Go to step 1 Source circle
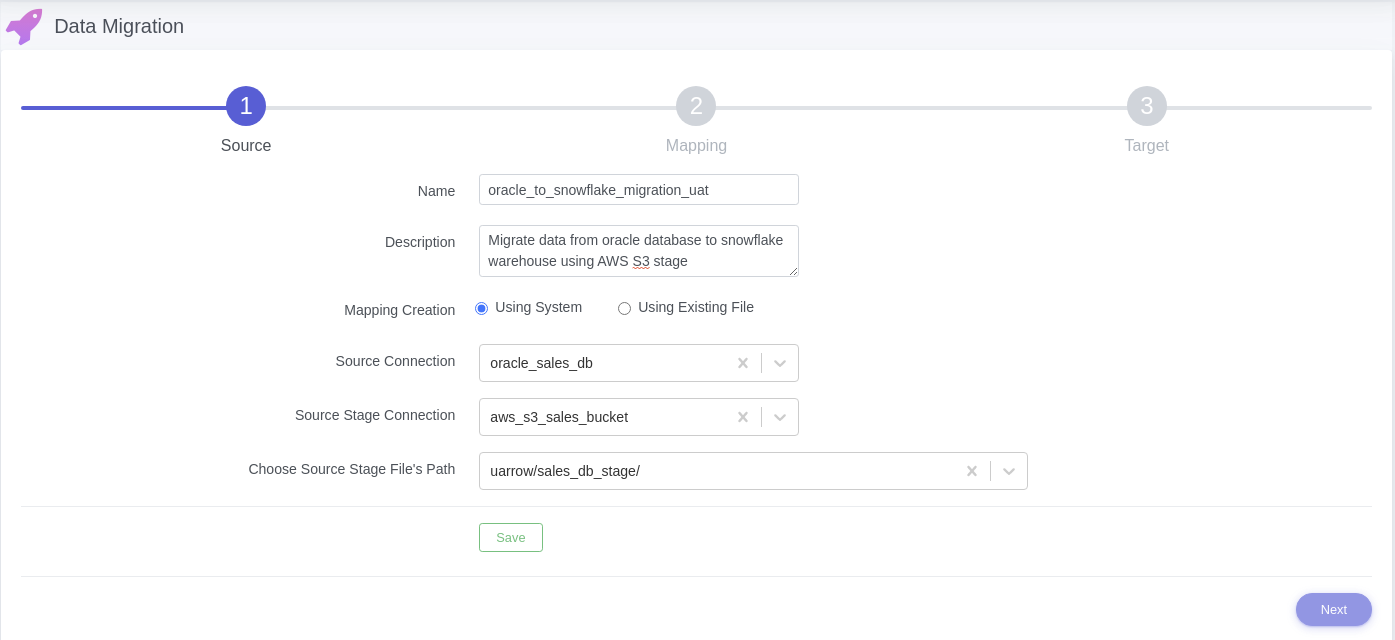 point(246,106)
